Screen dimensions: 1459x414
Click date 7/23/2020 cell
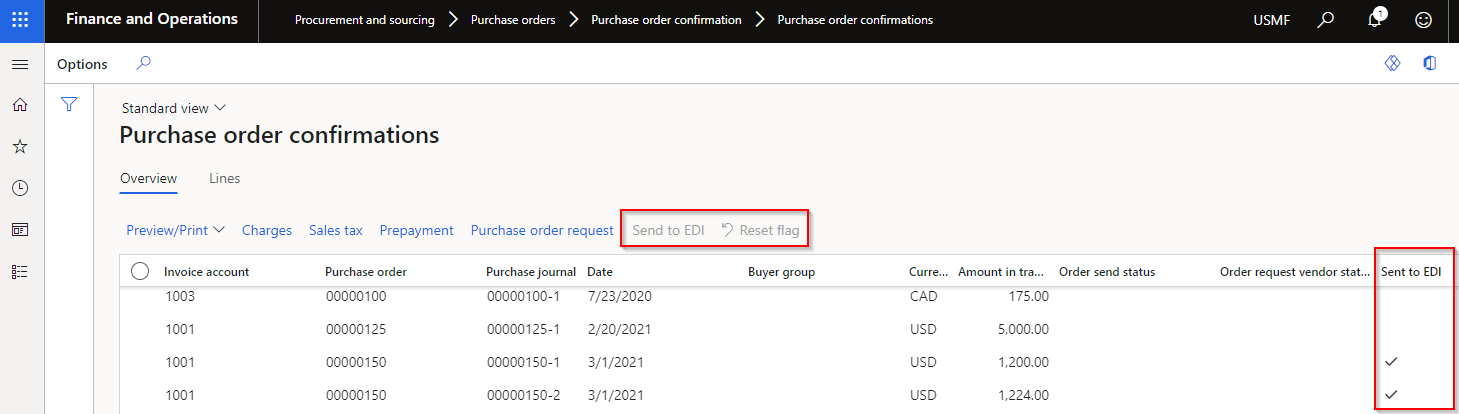(619, 296)
